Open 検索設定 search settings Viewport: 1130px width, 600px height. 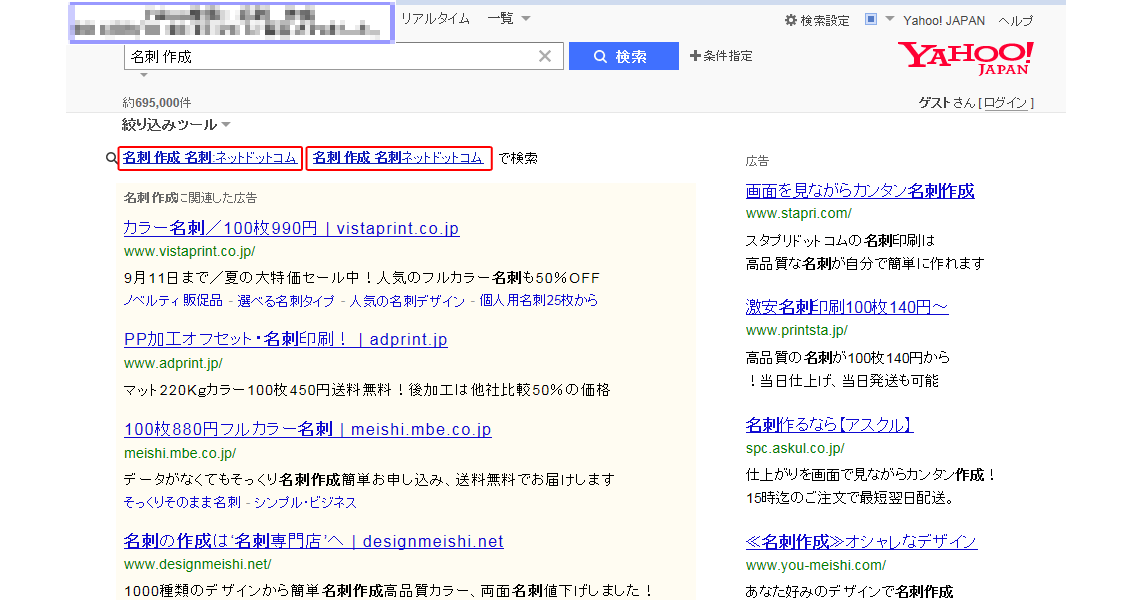[x=817, y=20]
